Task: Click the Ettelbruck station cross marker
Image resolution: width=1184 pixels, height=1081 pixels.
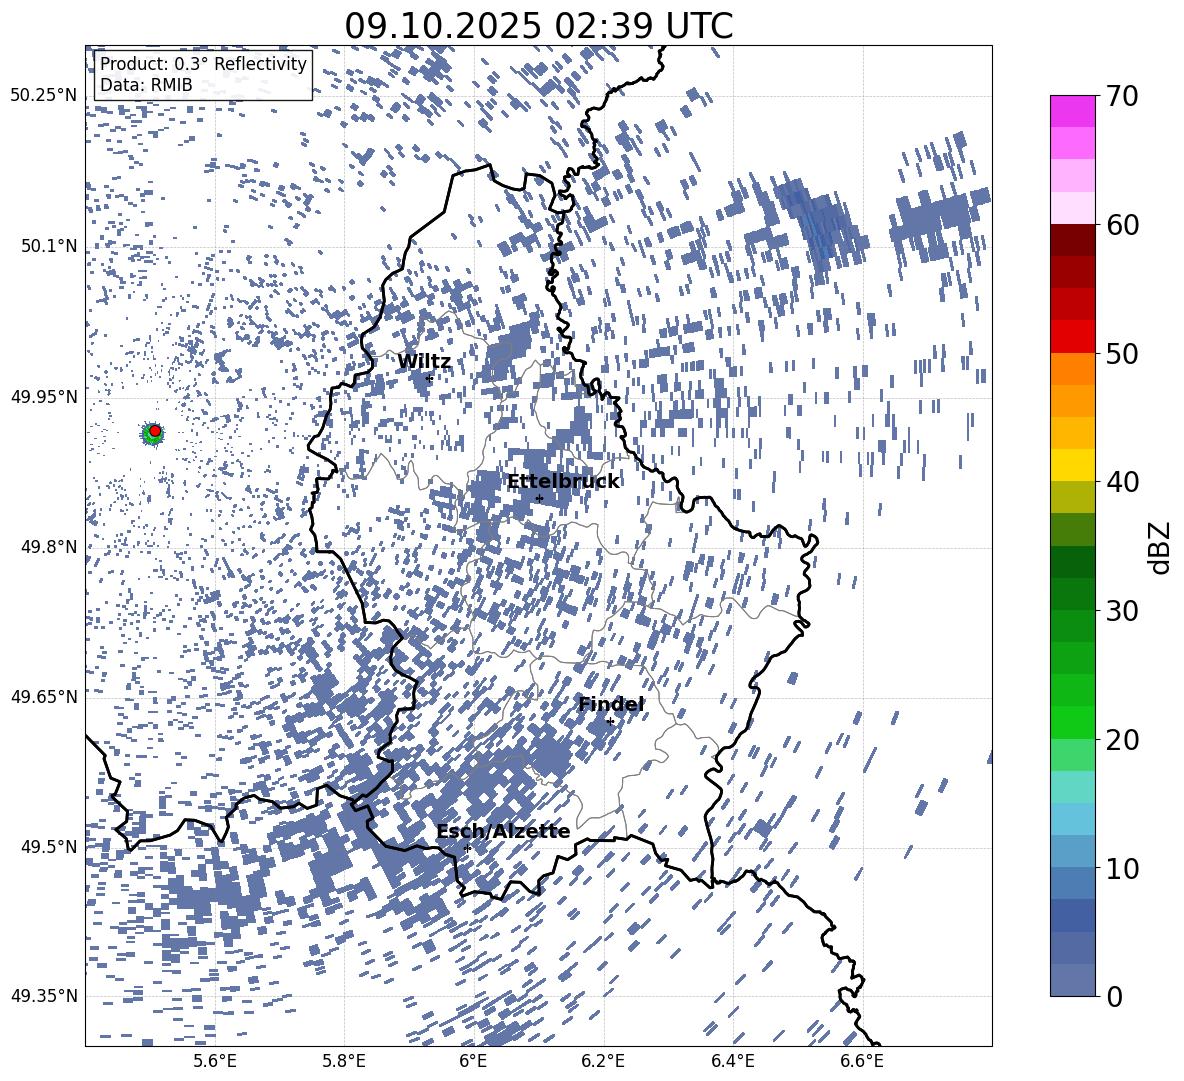Action: pyautogui.click(x=539, y=498)
